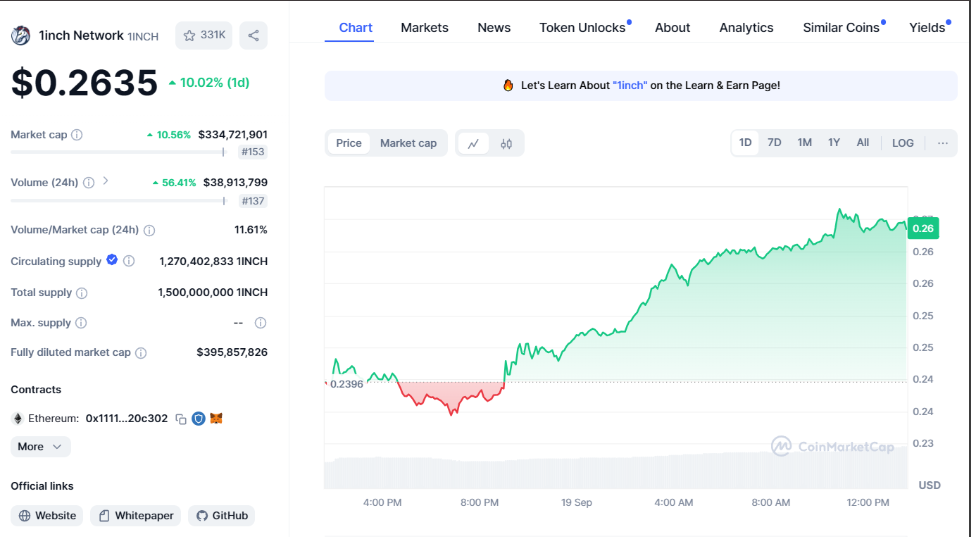Screen dimensions: 971x537
Task: Open the official Website link
Action: pyautogui.click(x=47, y=515)
